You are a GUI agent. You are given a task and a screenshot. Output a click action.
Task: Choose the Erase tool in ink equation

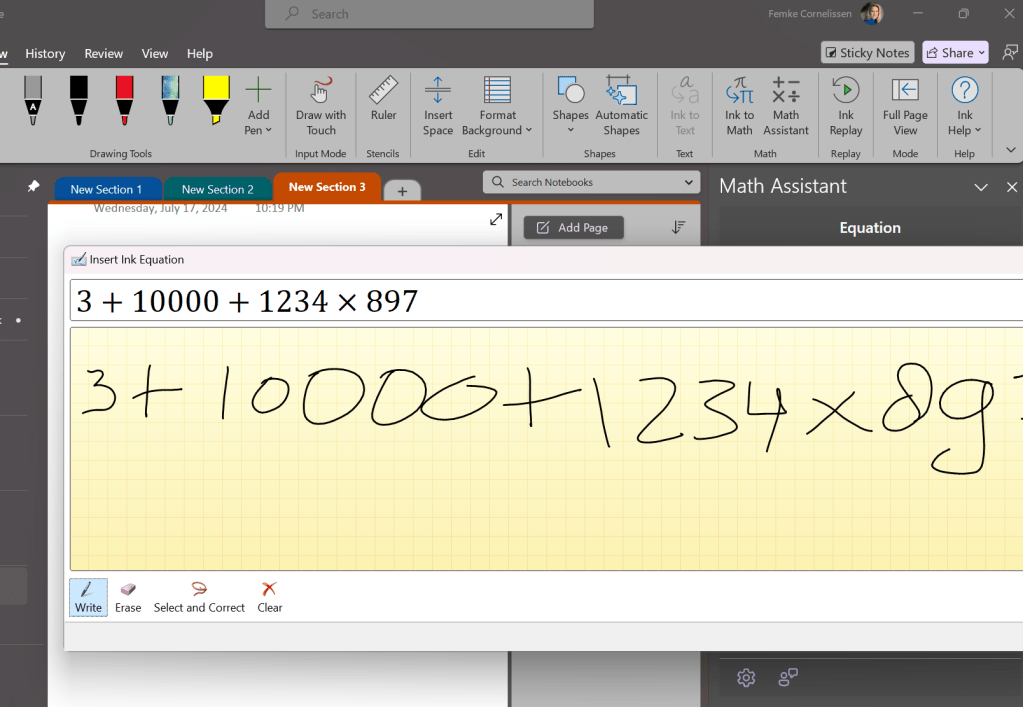(x=128, y=597)
